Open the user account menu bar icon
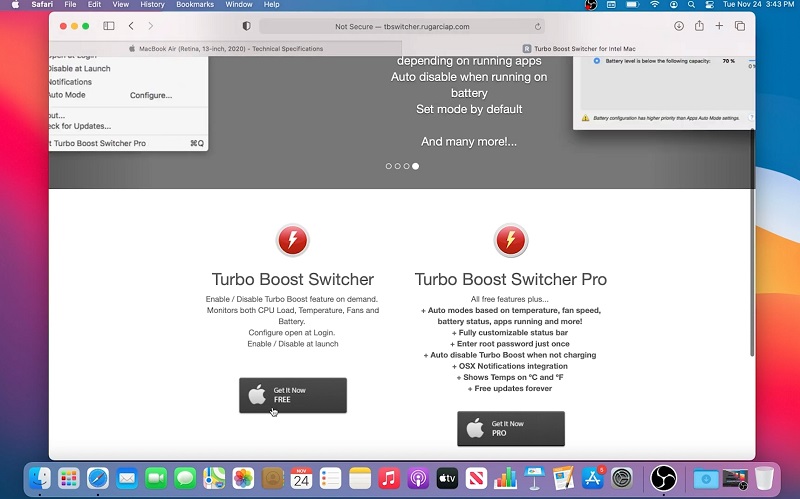 [x=674, y=5]
